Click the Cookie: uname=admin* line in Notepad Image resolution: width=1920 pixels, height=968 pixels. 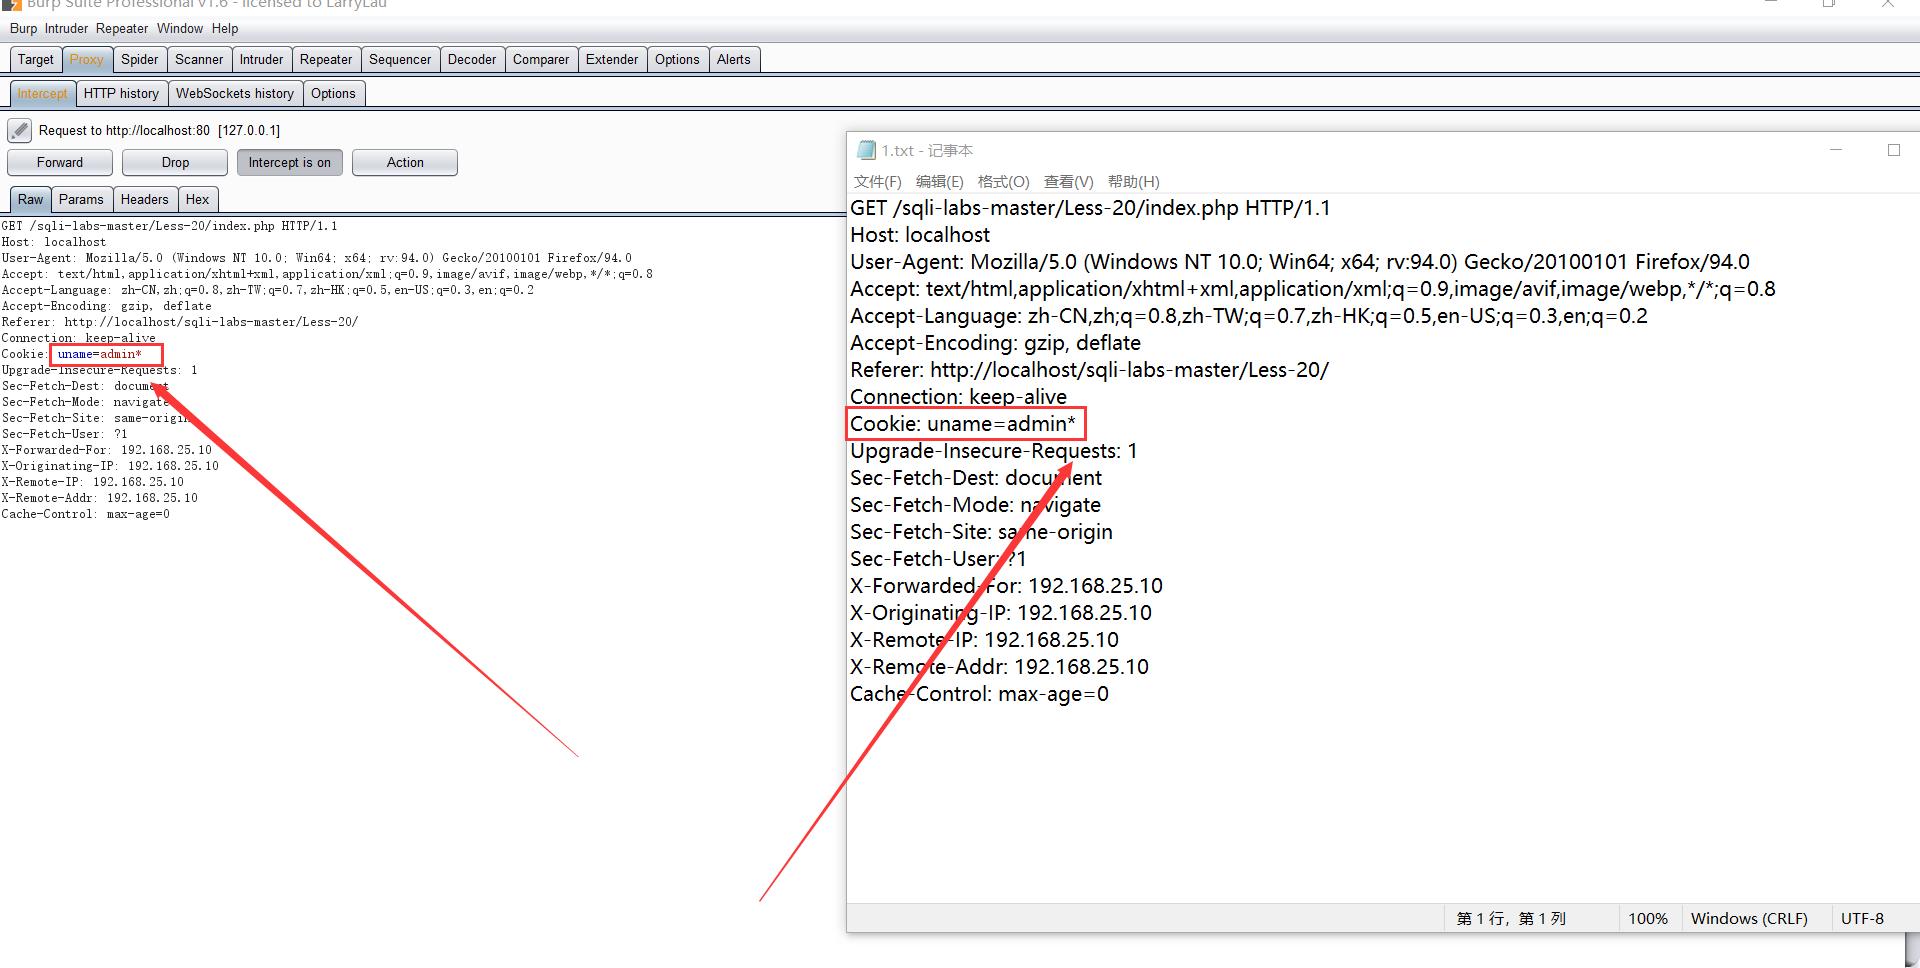[963, 424]
